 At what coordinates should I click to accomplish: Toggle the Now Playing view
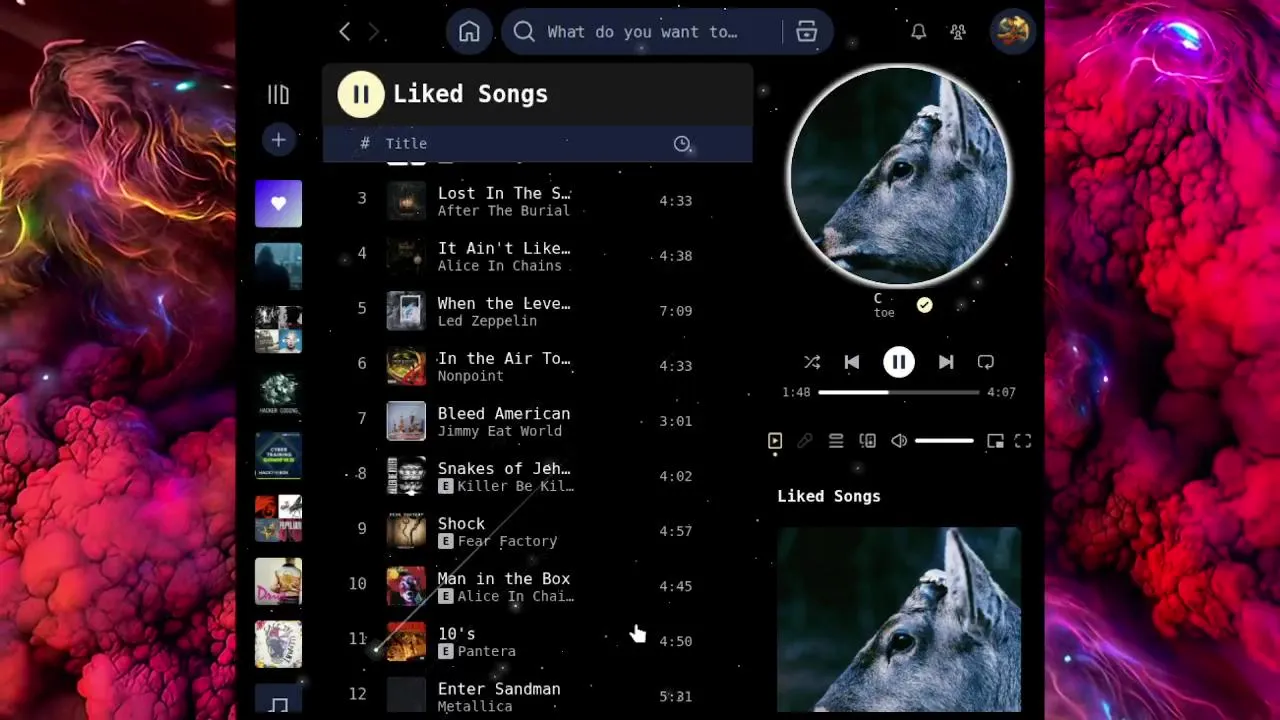tap(775, 441)
